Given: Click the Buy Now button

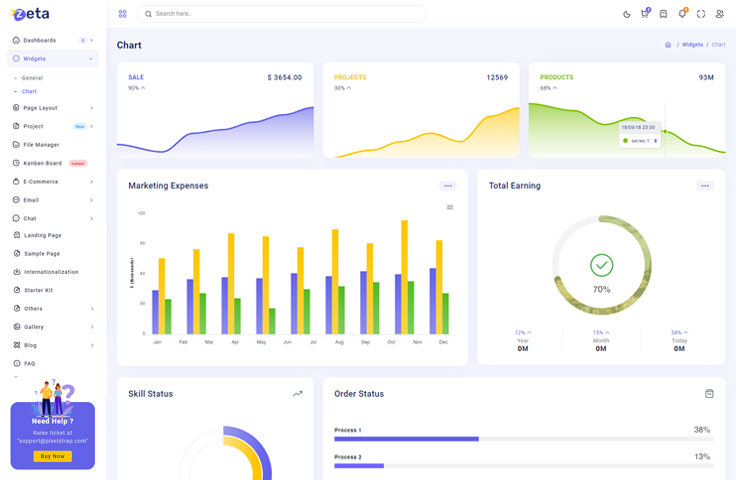Looking at the screenshot, I should (x=53, y=456).
